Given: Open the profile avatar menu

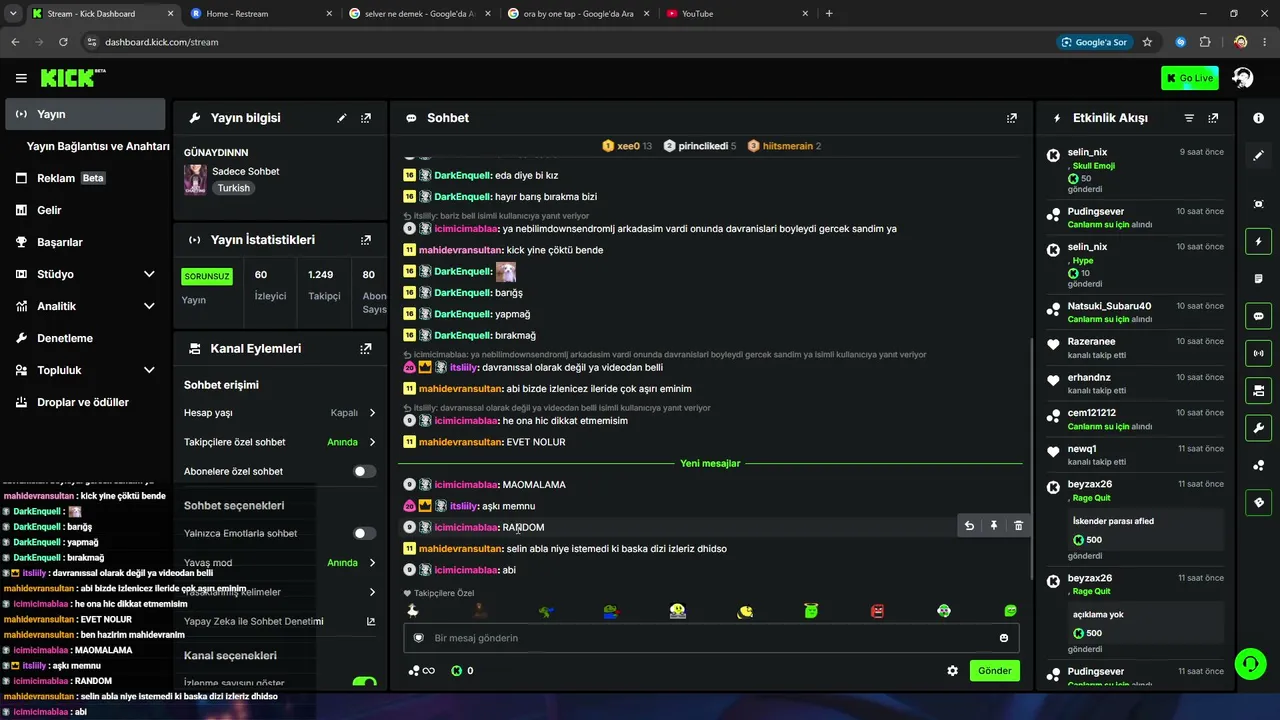Looking at the screenshot, I should (1243, 78).
